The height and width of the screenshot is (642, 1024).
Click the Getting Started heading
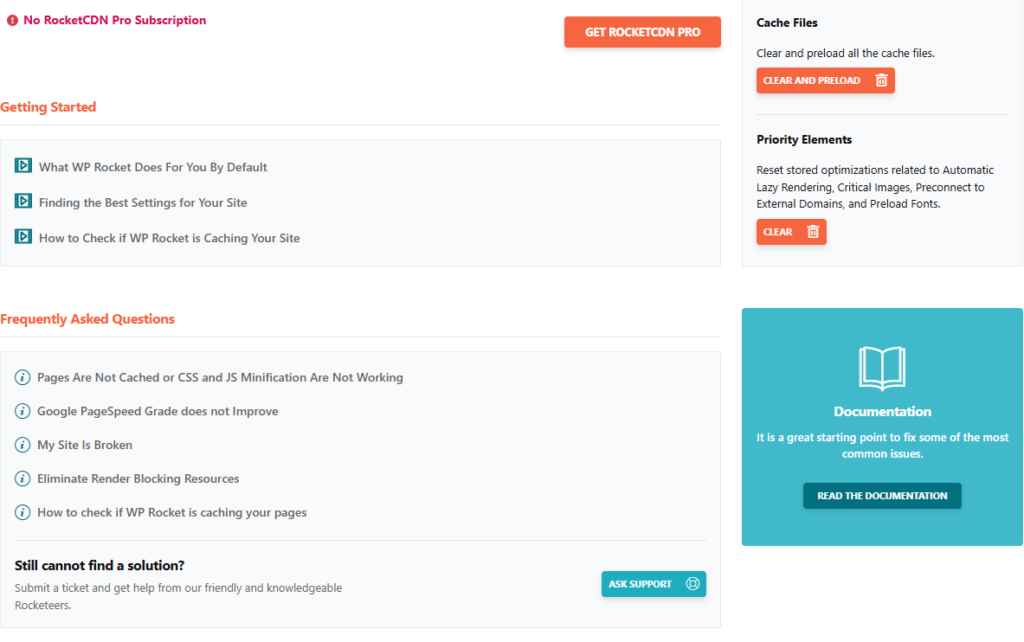(x=48, y=107)
